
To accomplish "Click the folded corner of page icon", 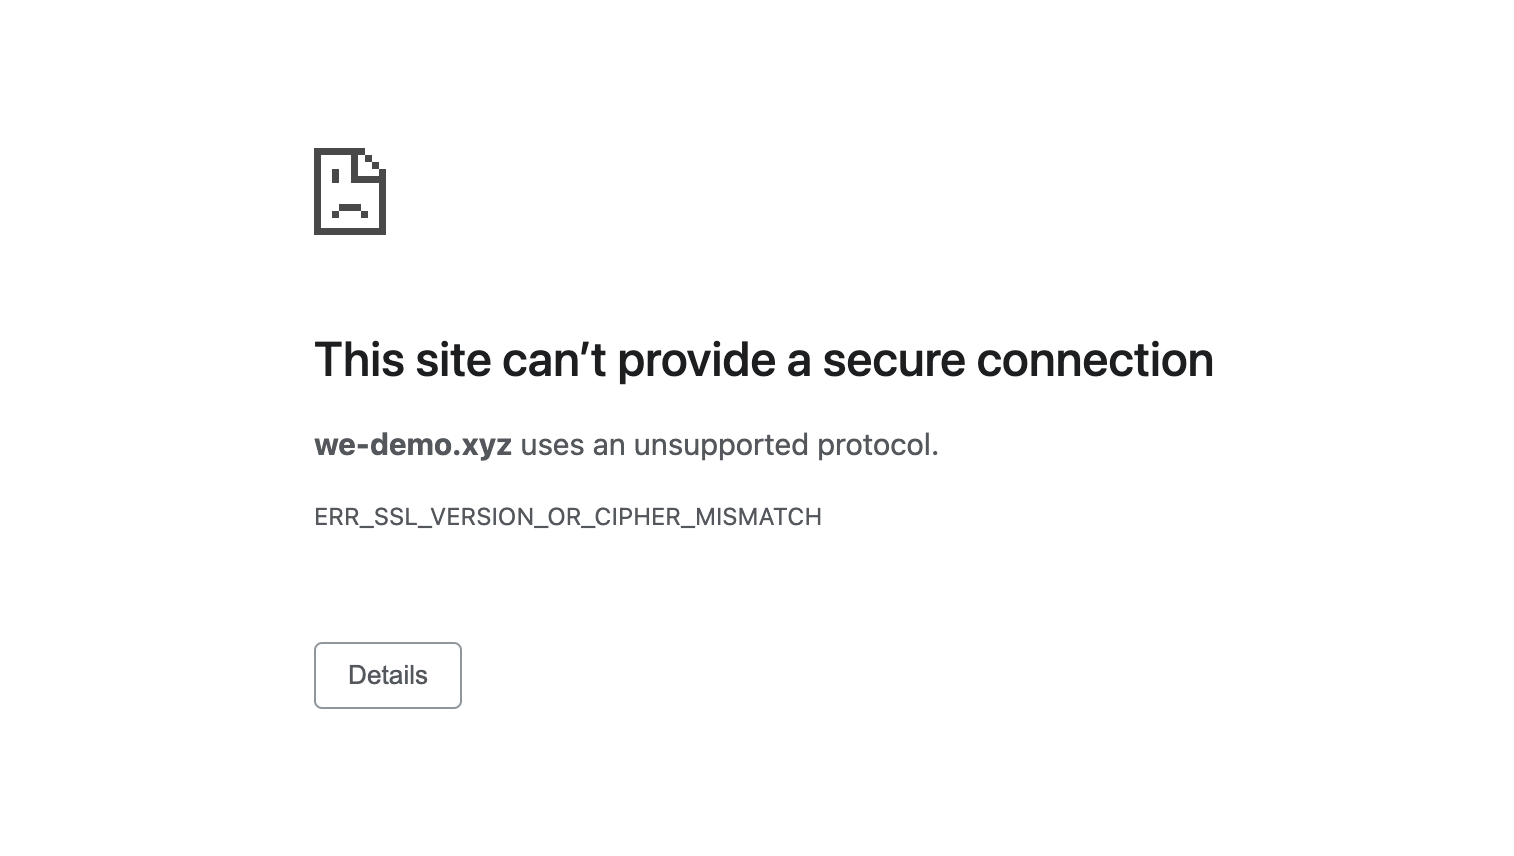I will click(375, 160).
